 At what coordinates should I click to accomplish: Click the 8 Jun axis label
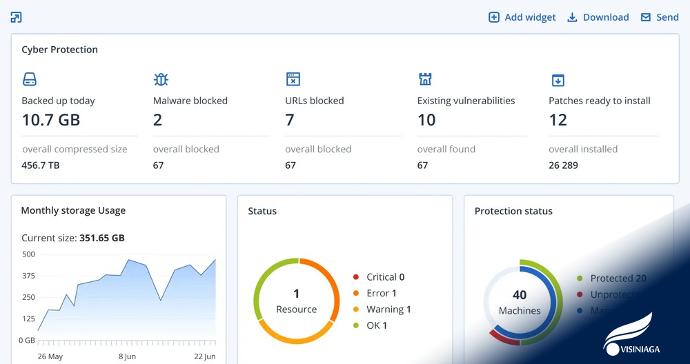tap(127, 357)
